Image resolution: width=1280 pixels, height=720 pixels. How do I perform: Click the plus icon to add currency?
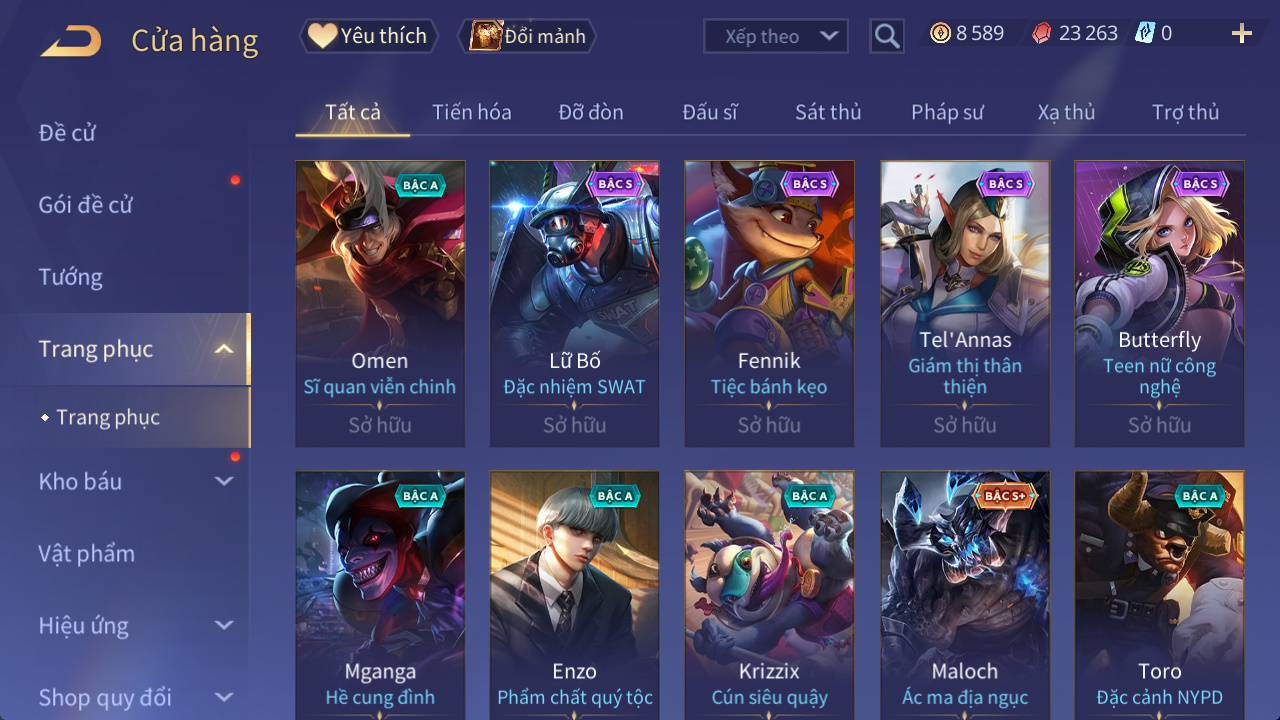coord(1242,34)
